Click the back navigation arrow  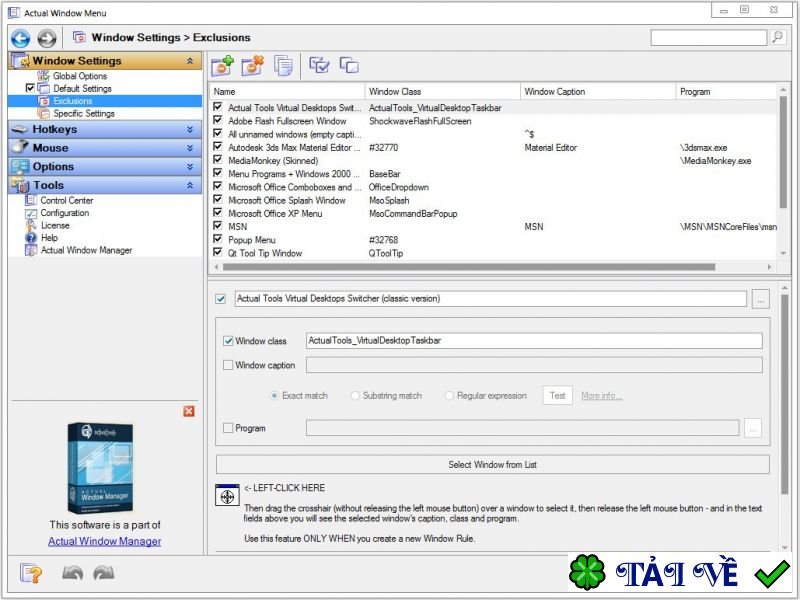(20, 38)
